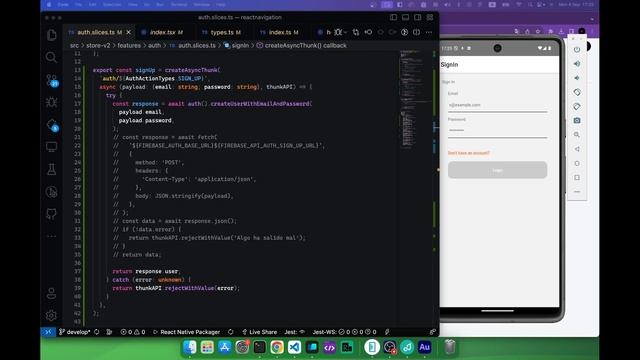This screenshot has height=360, width=640.
Task: Open the Accounts menu icon
Action: 51,293
